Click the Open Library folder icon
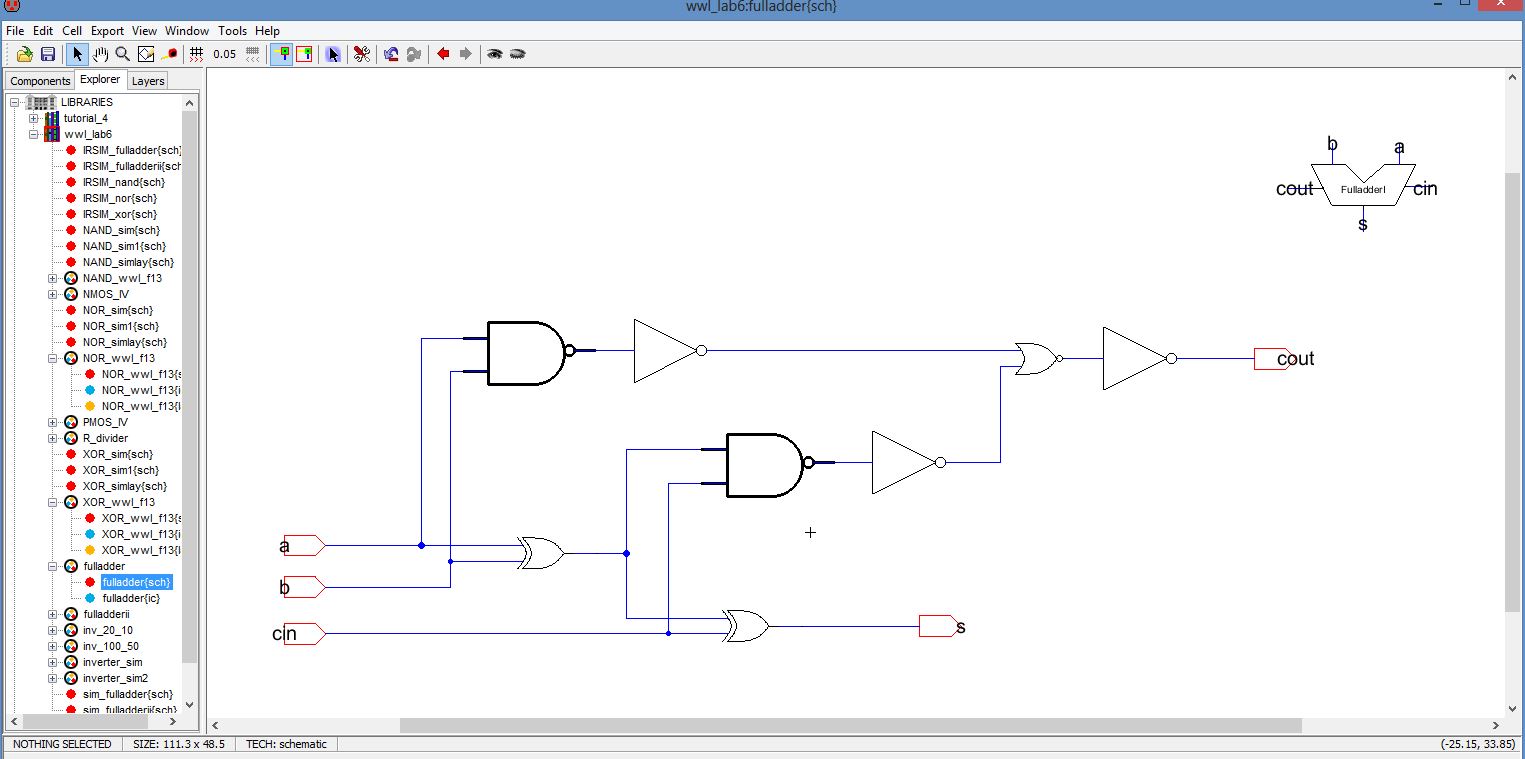1525x759 pixels. (x=24, y=54)
